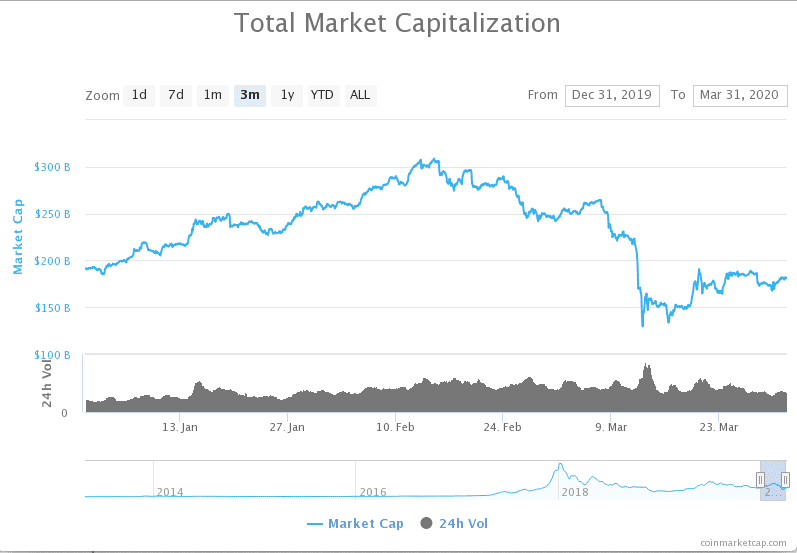Switch zoom to 1y
The image size is (797, 553).
(287, 96)
